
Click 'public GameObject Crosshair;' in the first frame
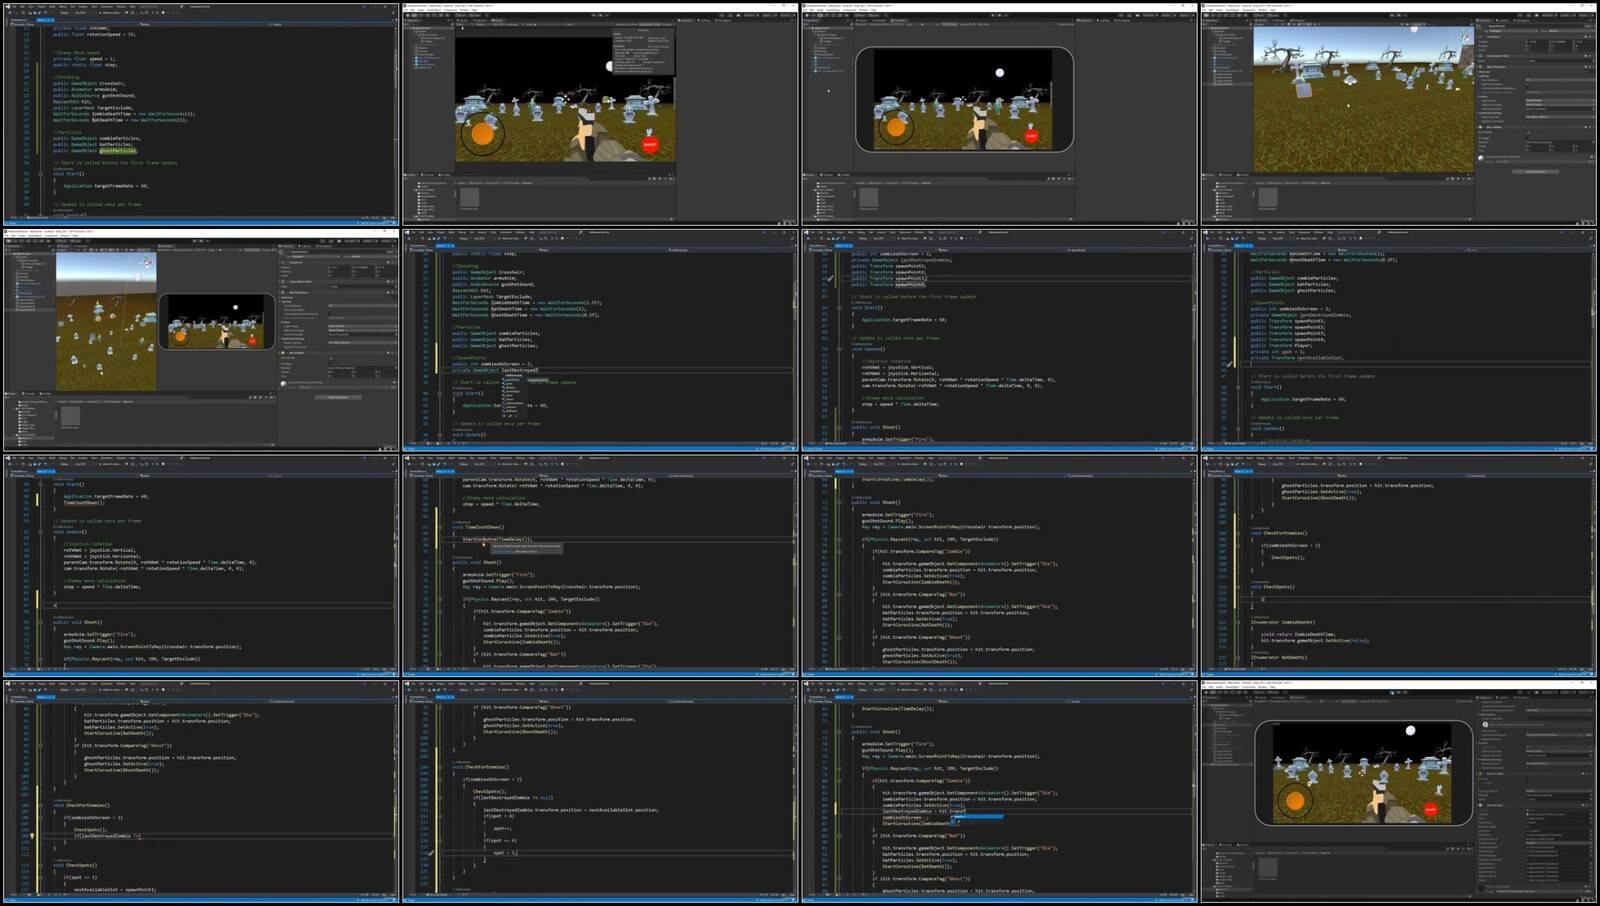pyautogui.click(x=89, y=83)
